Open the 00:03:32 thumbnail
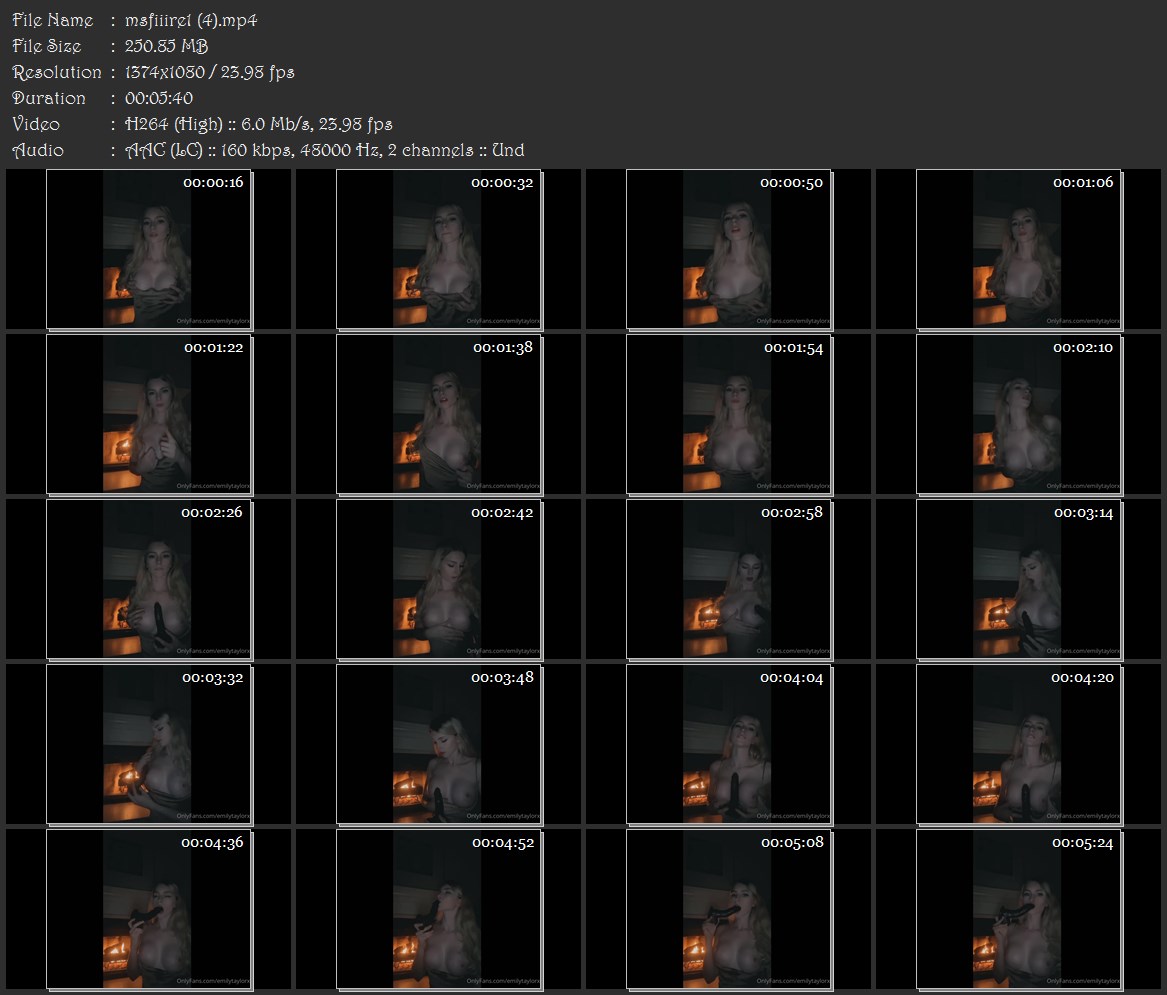The height and width of the screenshot is (995, 1167). click(x=149, y=744)
